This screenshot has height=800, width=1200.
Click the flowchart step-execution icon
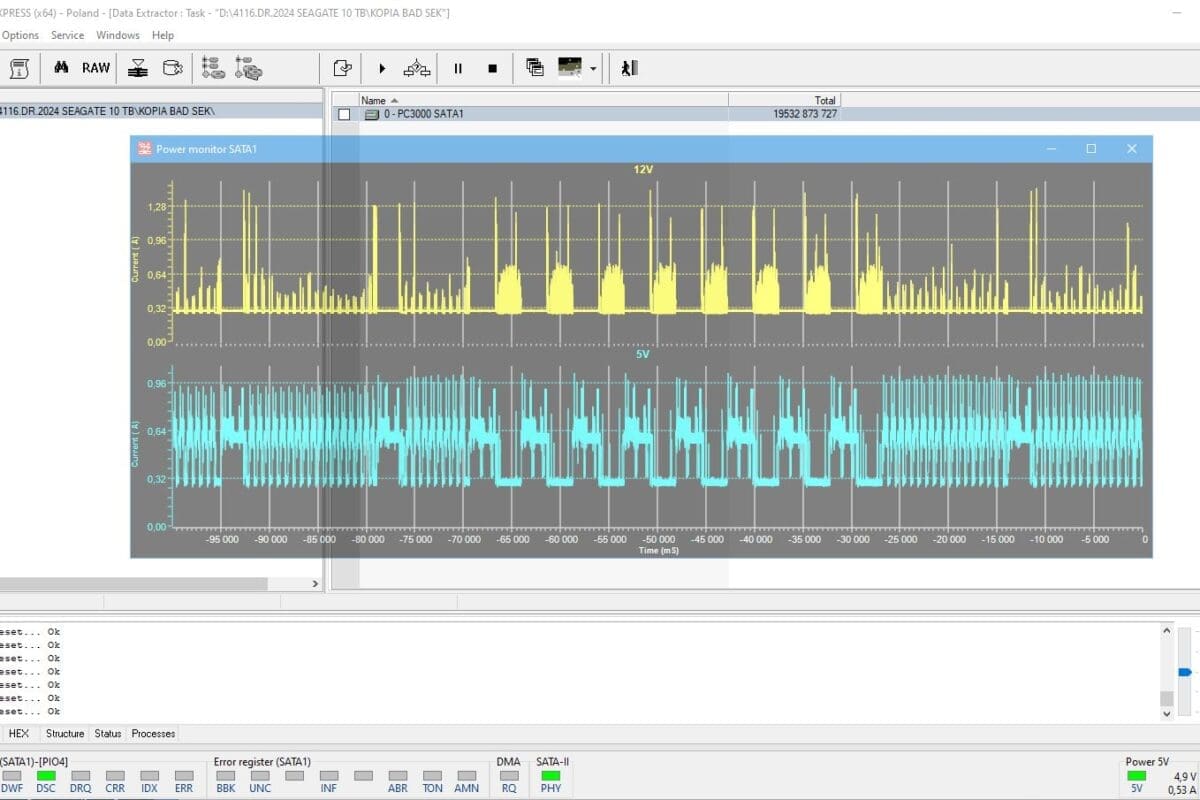coord(417,68)
